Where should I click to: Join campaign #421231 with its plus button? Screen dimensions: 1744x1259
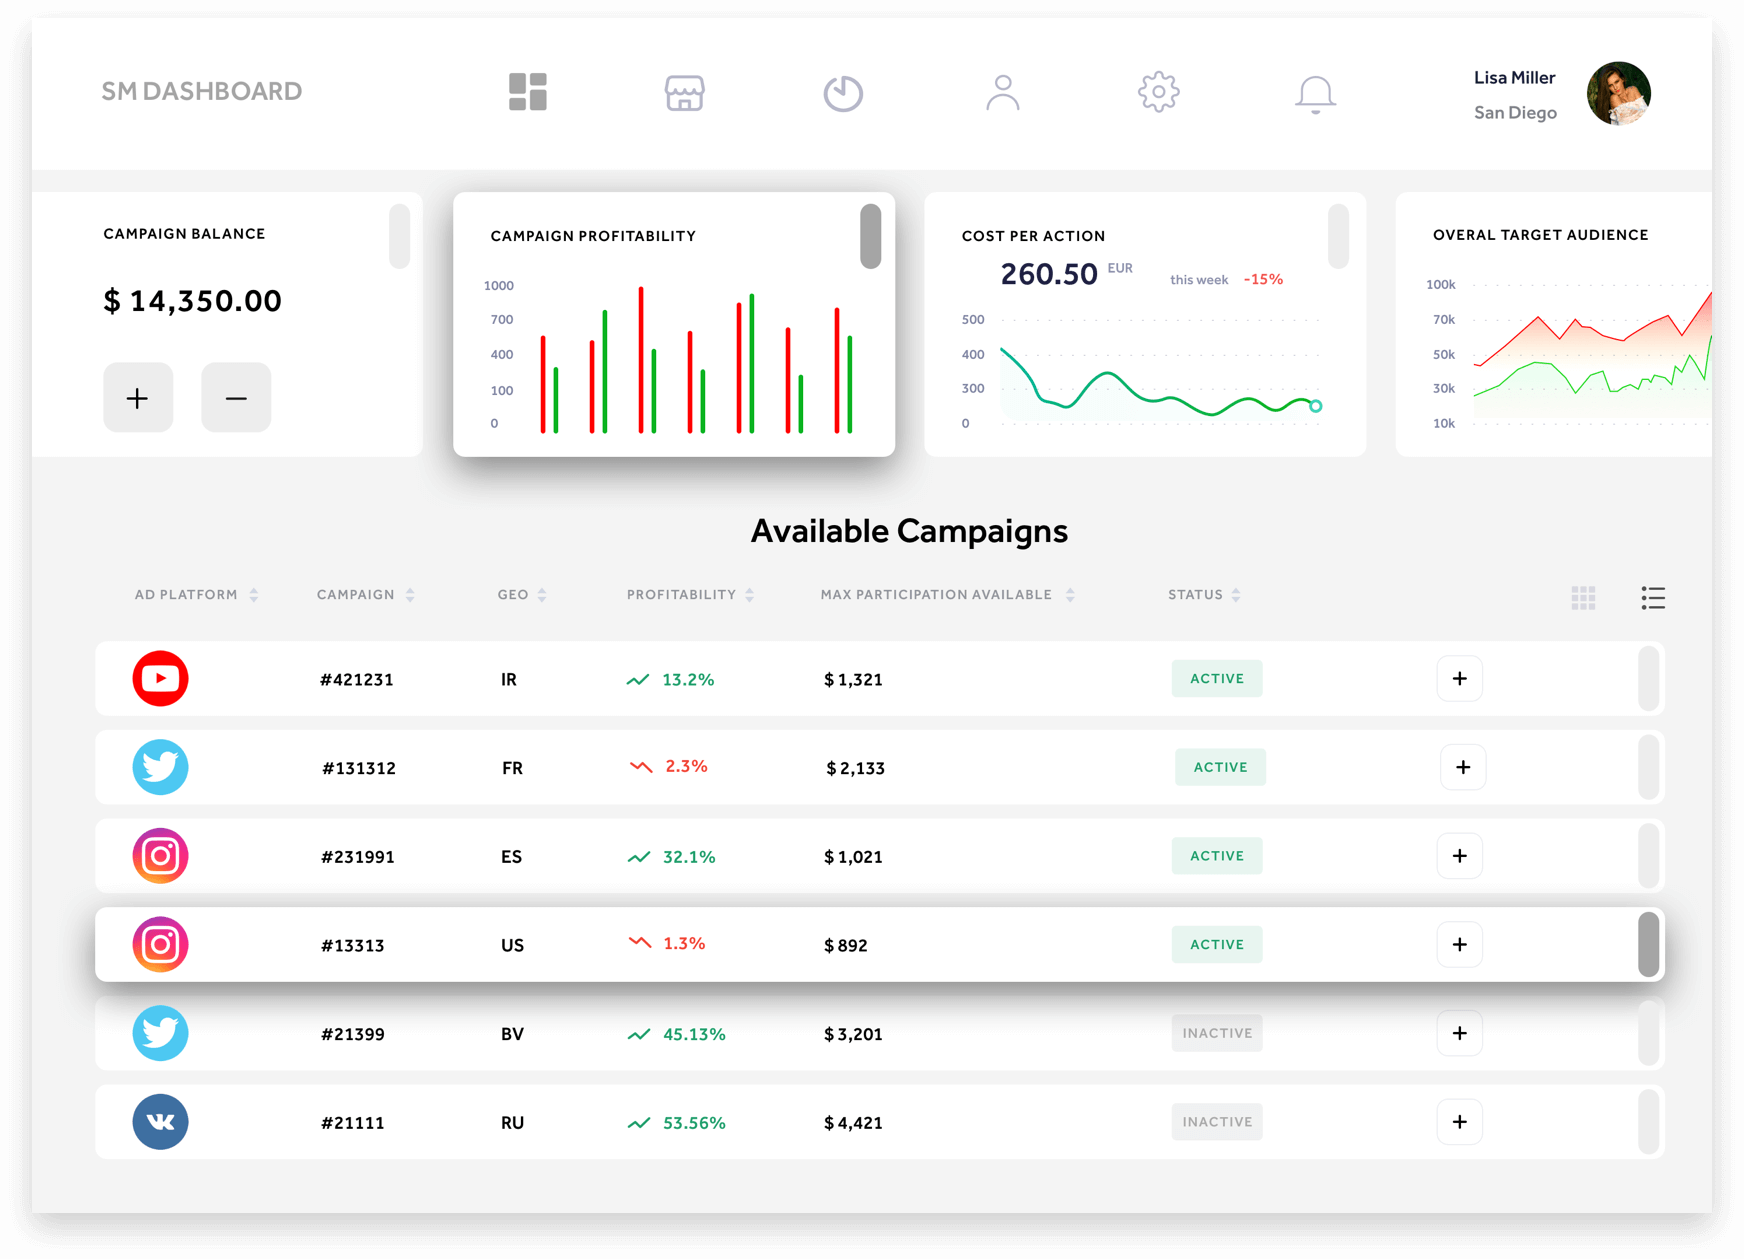coord(1459,679)
